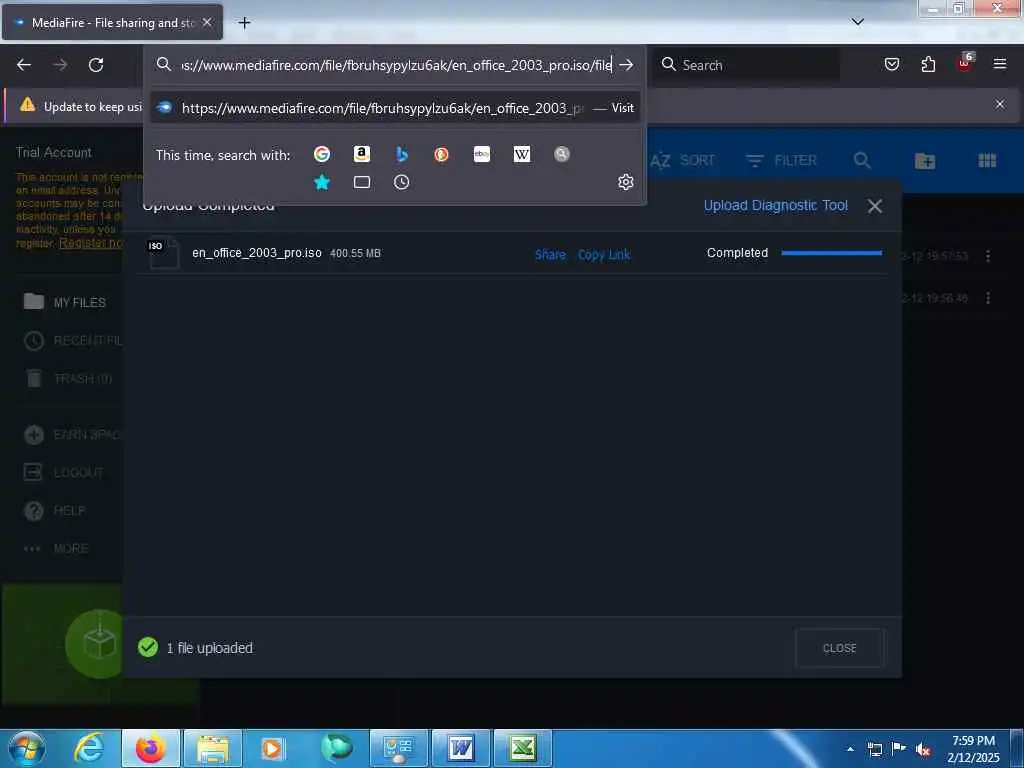Search this time with DuckDuckGo
Screen dimensions: 1024x768
pos(441,154)
